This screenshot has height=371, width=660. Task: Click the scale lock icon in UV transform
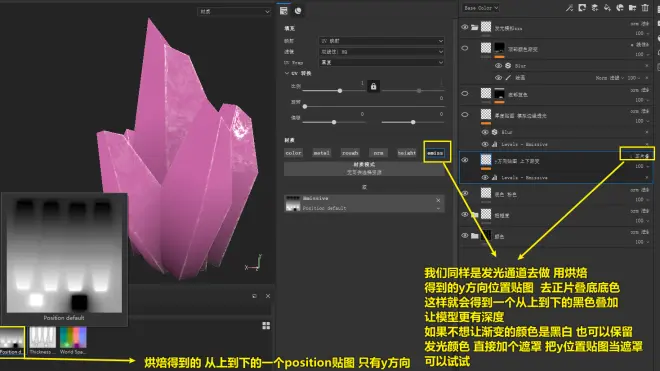pos(373,86)
